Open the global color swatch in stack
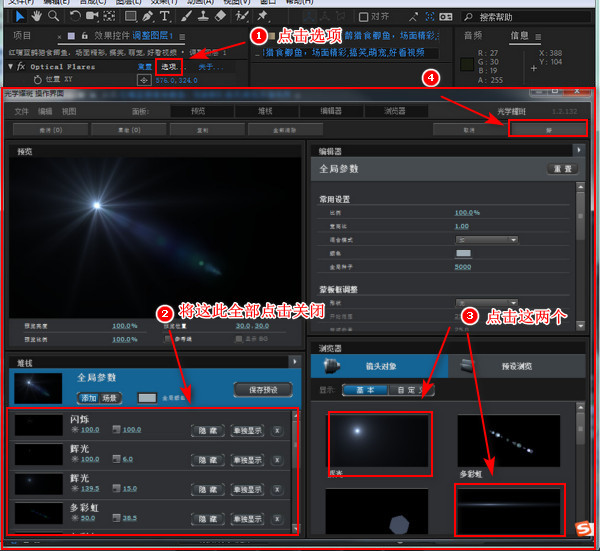The height and width of the screenshot is (551, 600). [147, 398]
